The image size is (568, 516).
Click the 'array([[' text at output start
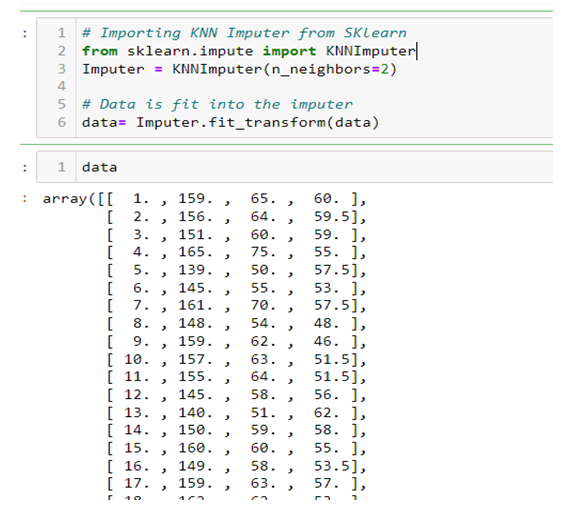tap(78, 199)
